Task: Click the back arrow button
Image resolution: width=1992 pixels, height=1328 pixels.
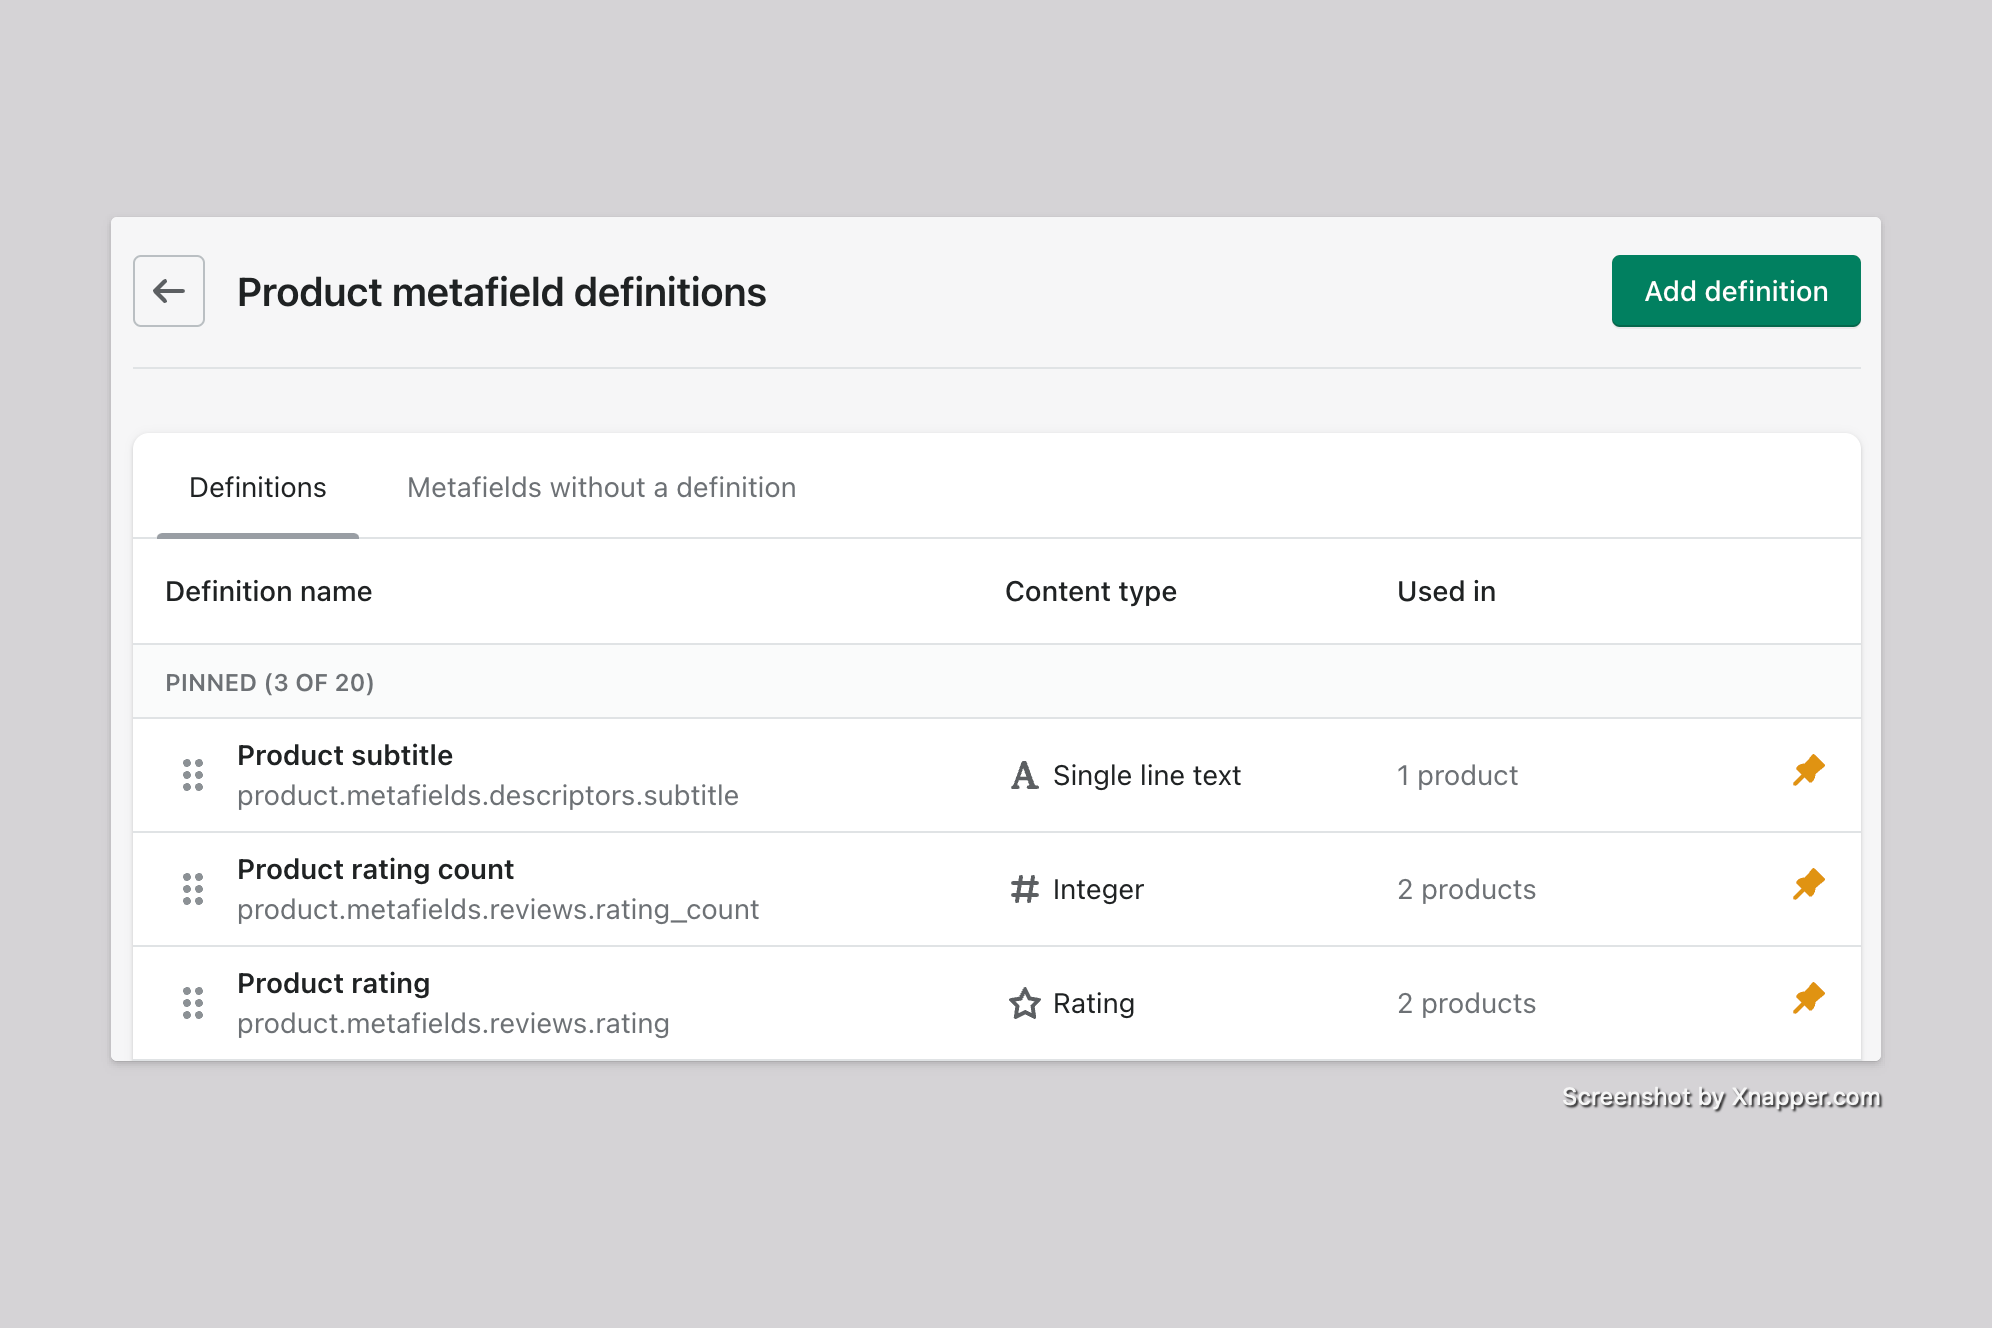Action: [x=169, y=291]
